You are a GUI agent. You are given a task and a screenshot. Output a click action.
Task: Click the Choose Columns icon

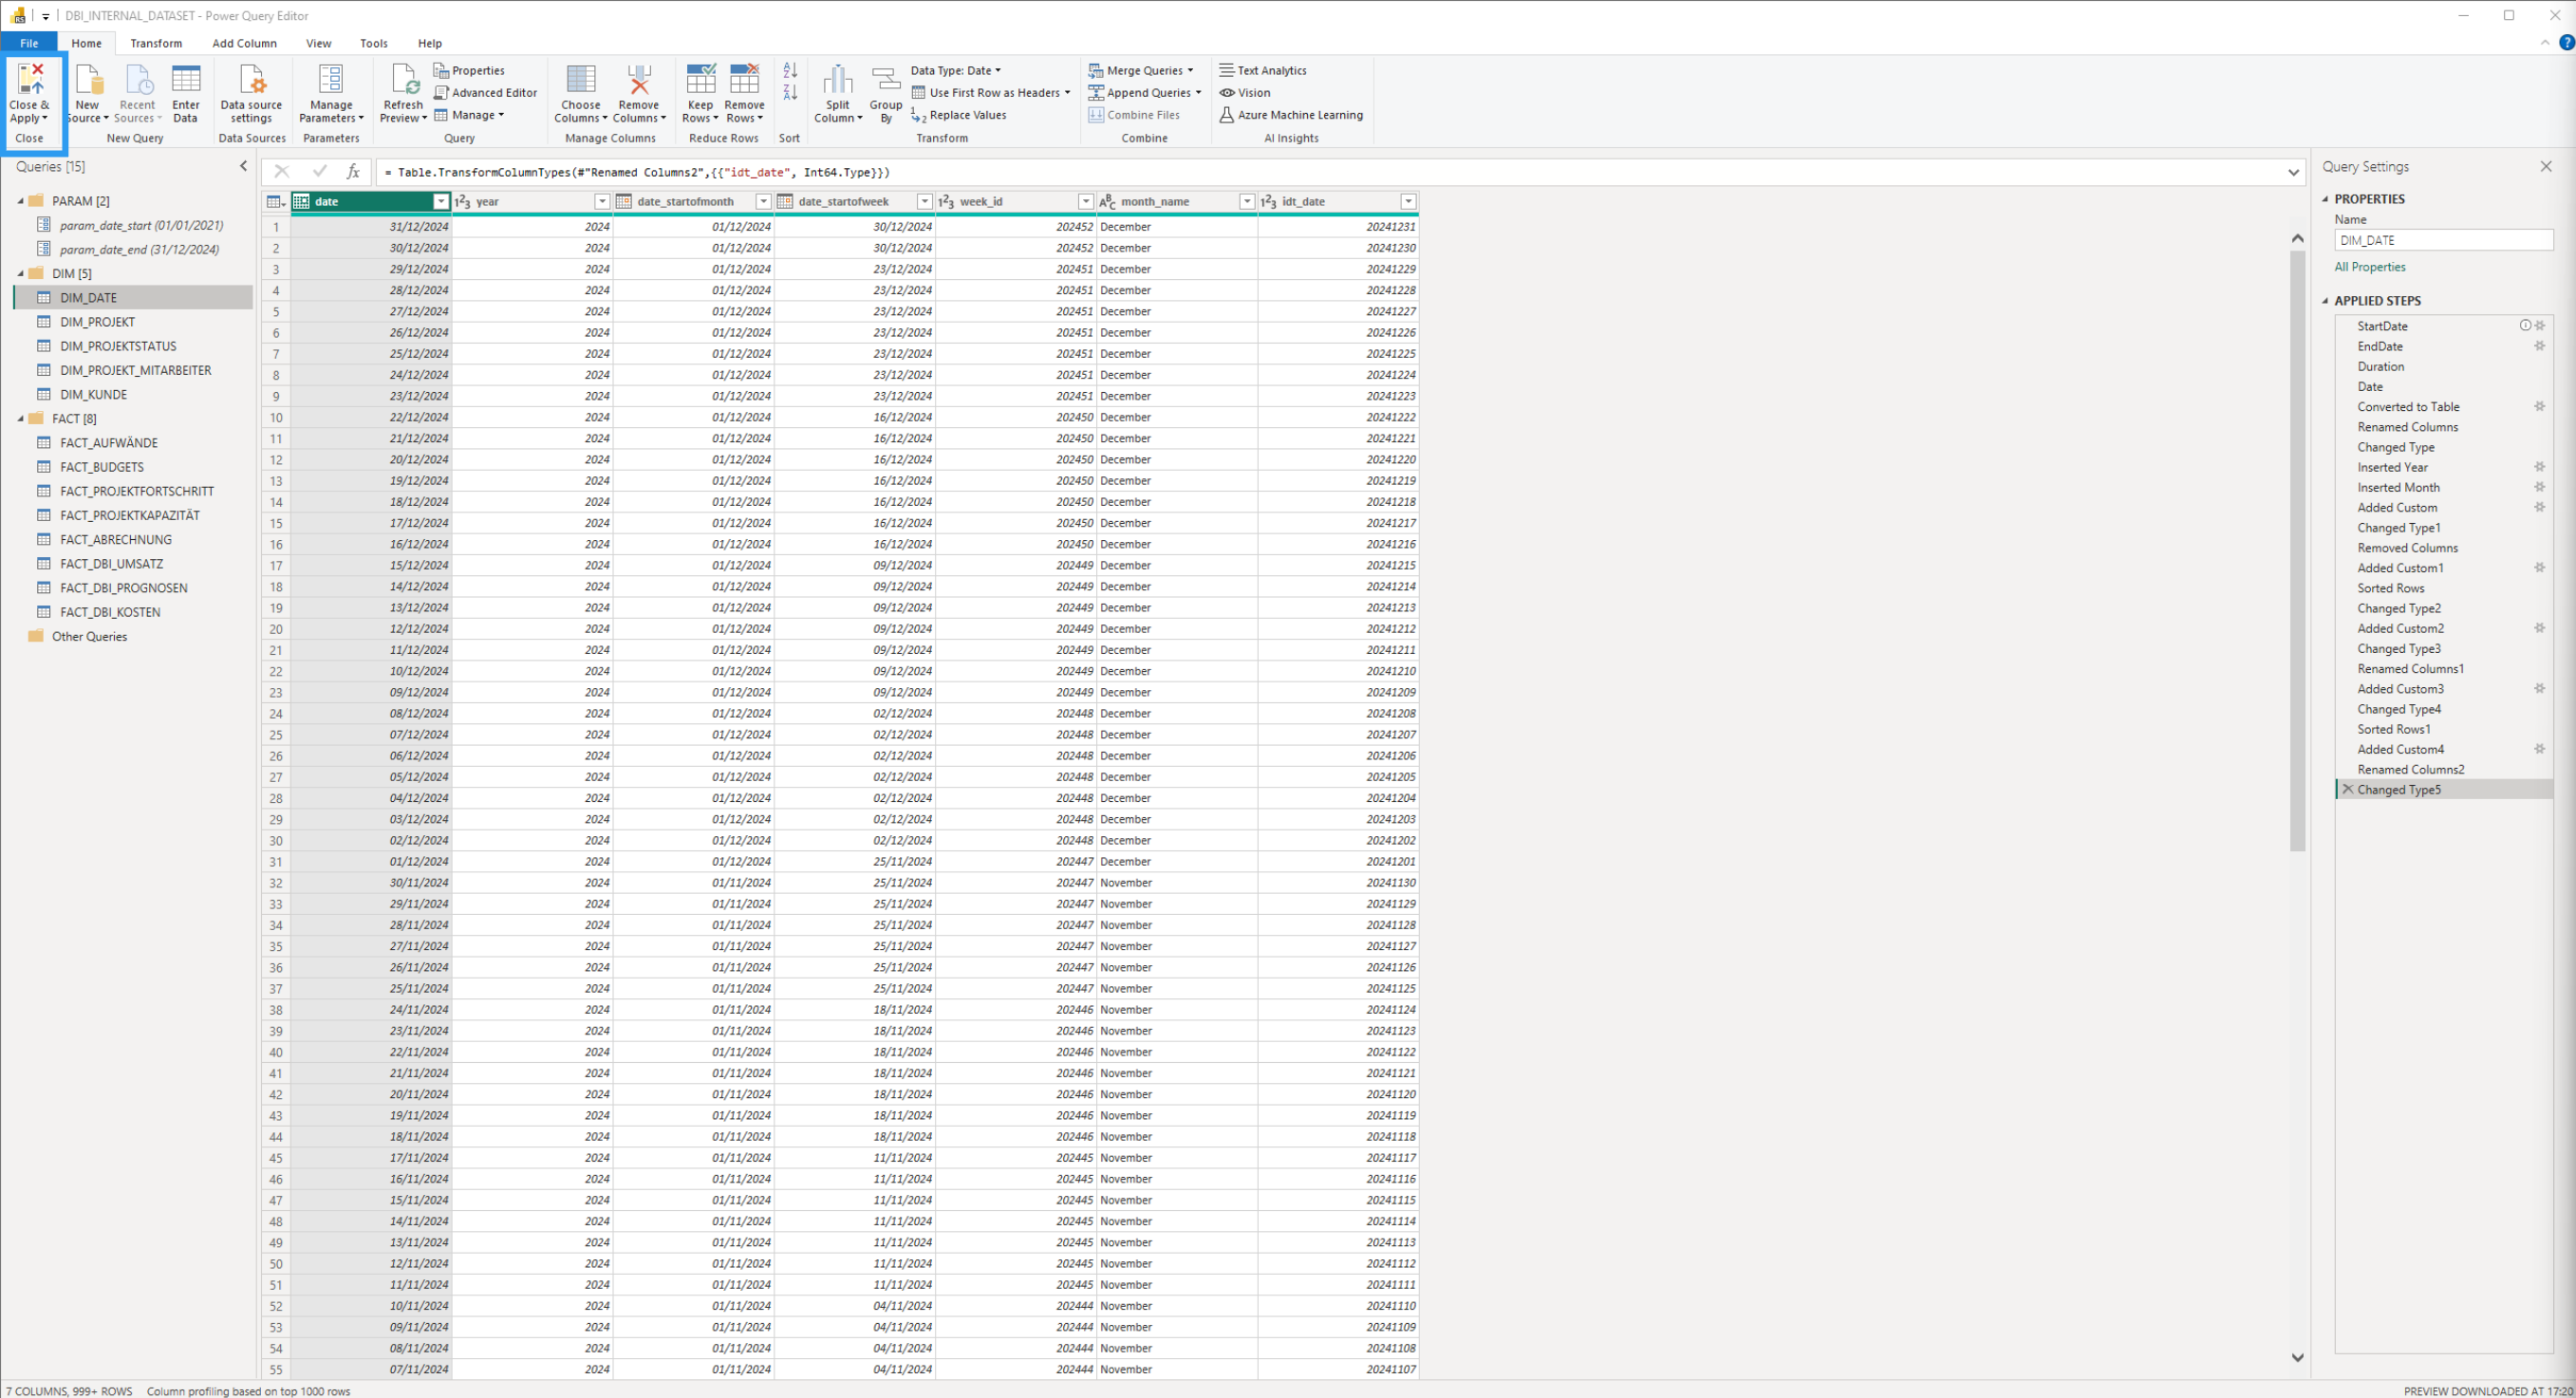point(581,79)
